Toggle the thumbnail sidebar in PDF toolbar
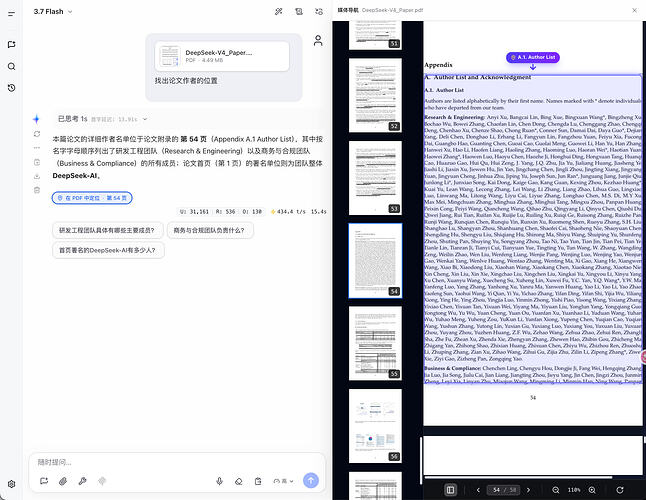Screen dimensions: 646x500 (450, 490)
